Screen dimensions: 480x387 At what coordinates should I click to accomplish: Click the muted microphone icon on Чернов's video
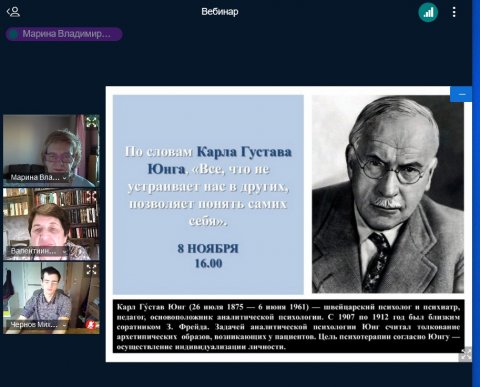coord(91,324)
